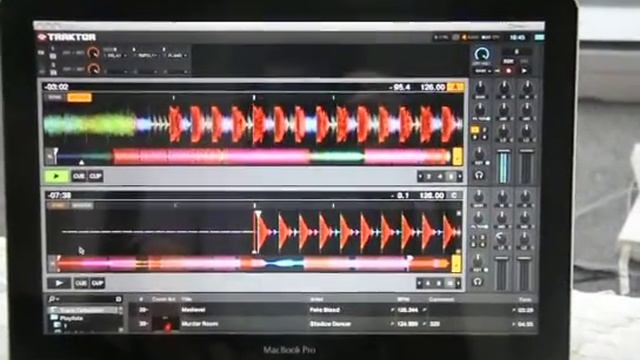The width and height of the screenshot is (640, 360).
Task: Click the bottom channel FILTER knob
Action: [478, 218]
